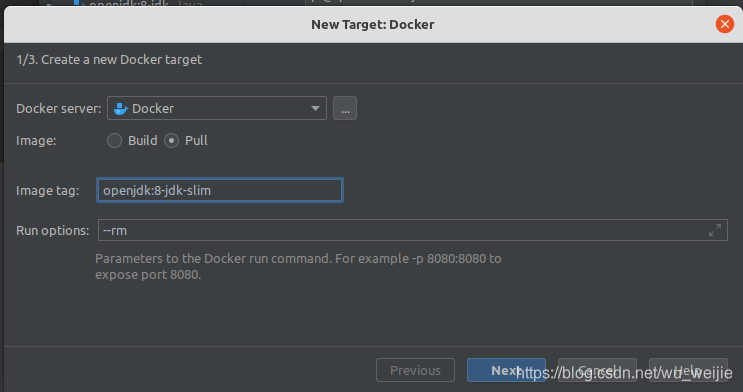The height and width of the screenshot is (392, 743).
Task: Click the Next button
Action: (506, 370)
